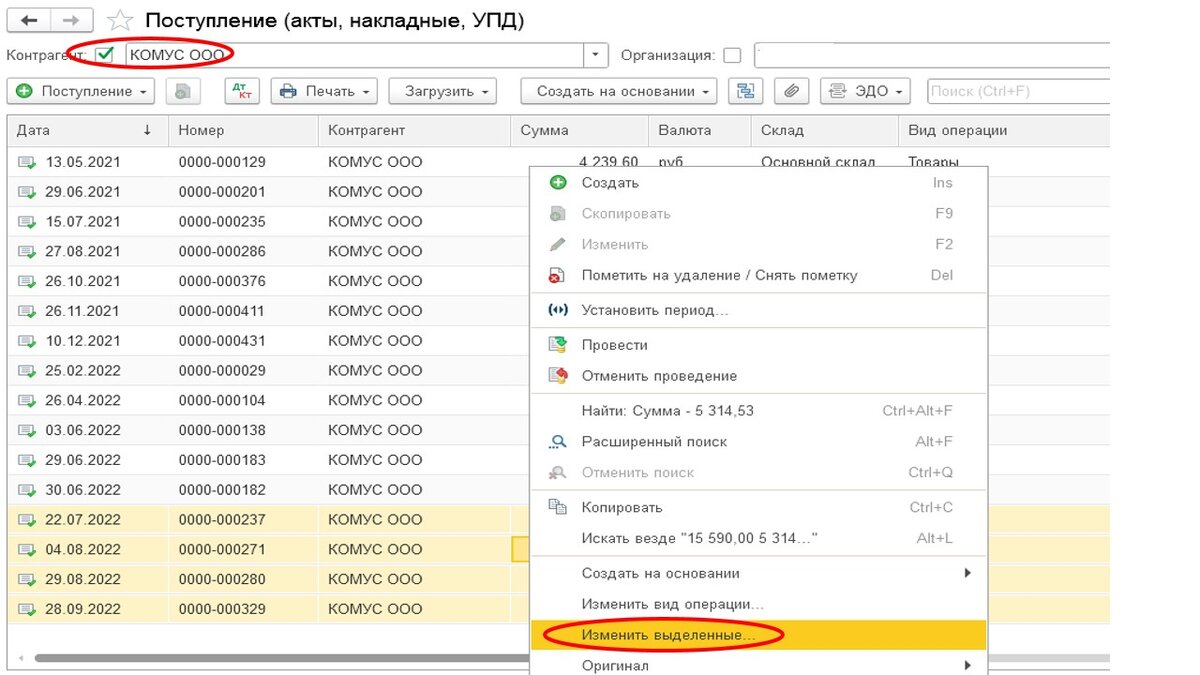Choose Копировать in context menu
Image resolution: width=1200 pixels, height=675 pixels.
(x=758, y=507)
